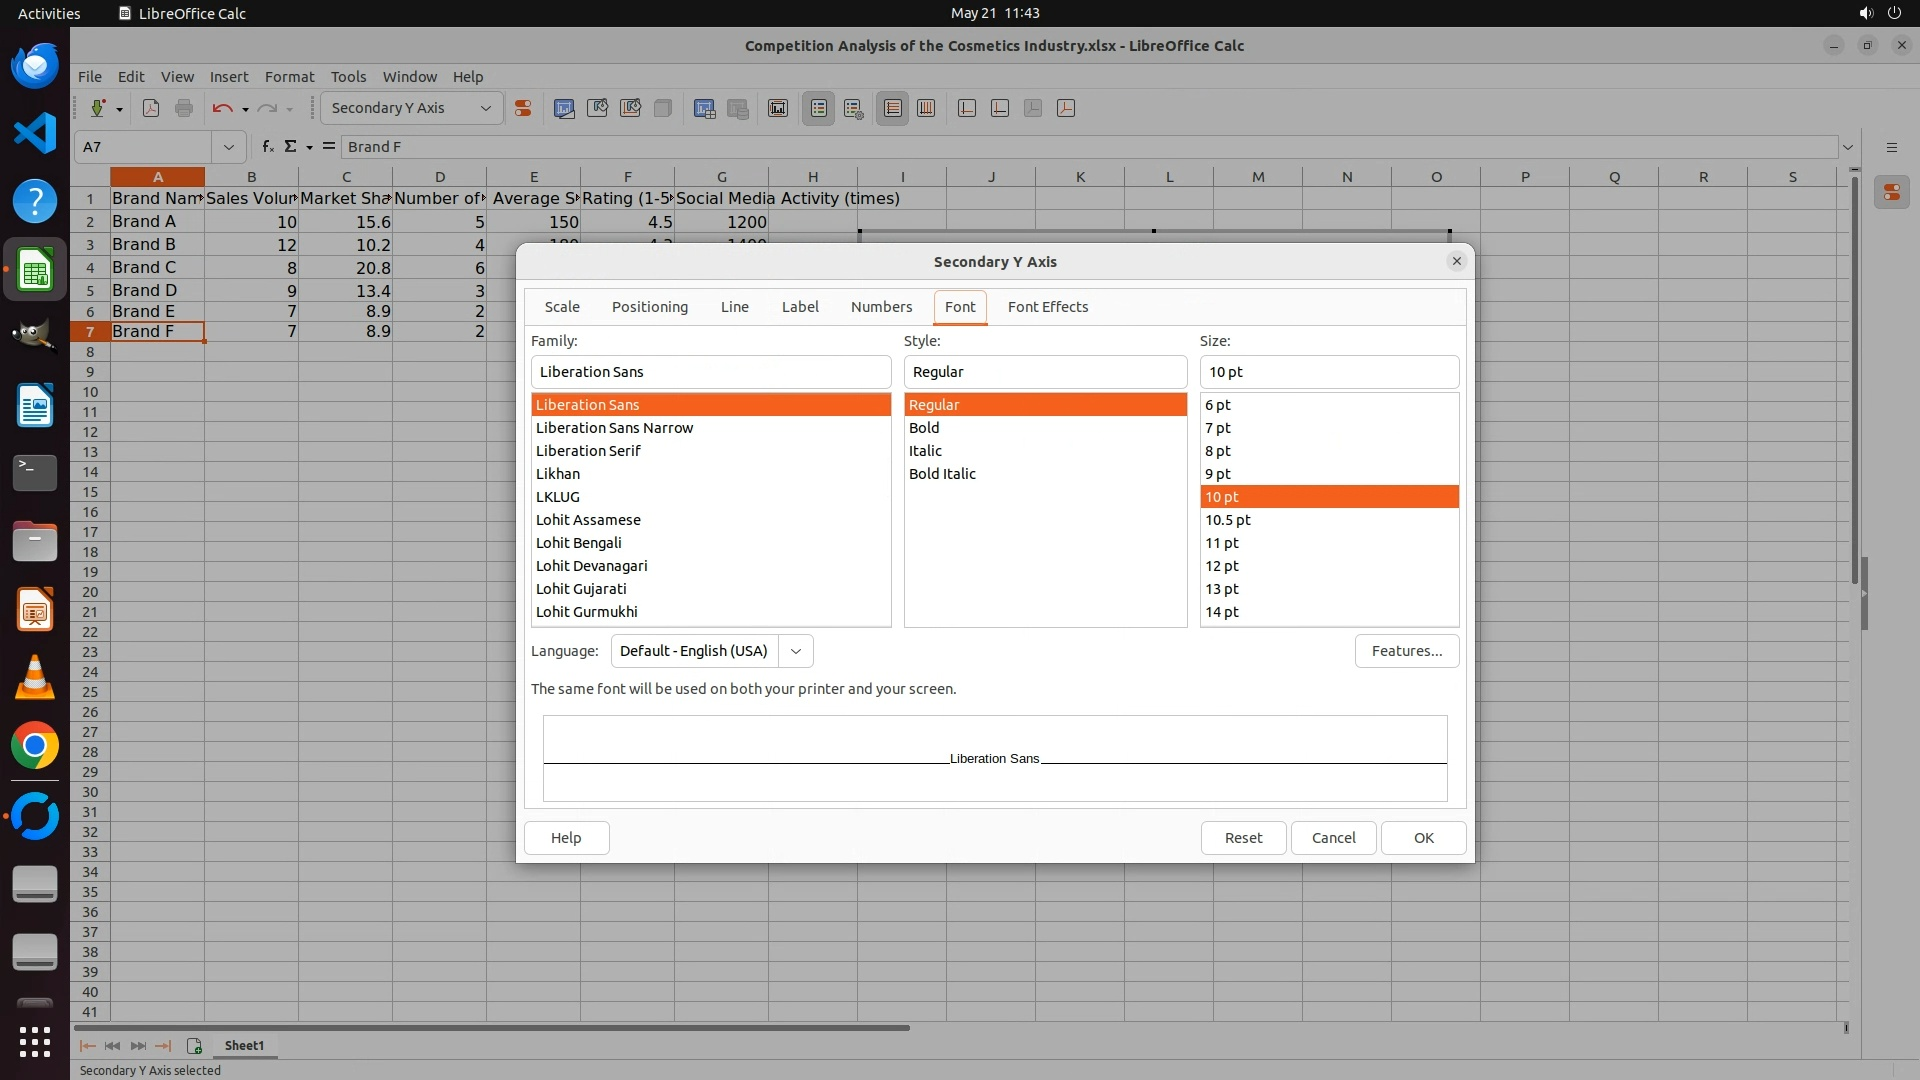
Task: Click the Export as PDF toolbar icon
Action: (x=151, y=108)
